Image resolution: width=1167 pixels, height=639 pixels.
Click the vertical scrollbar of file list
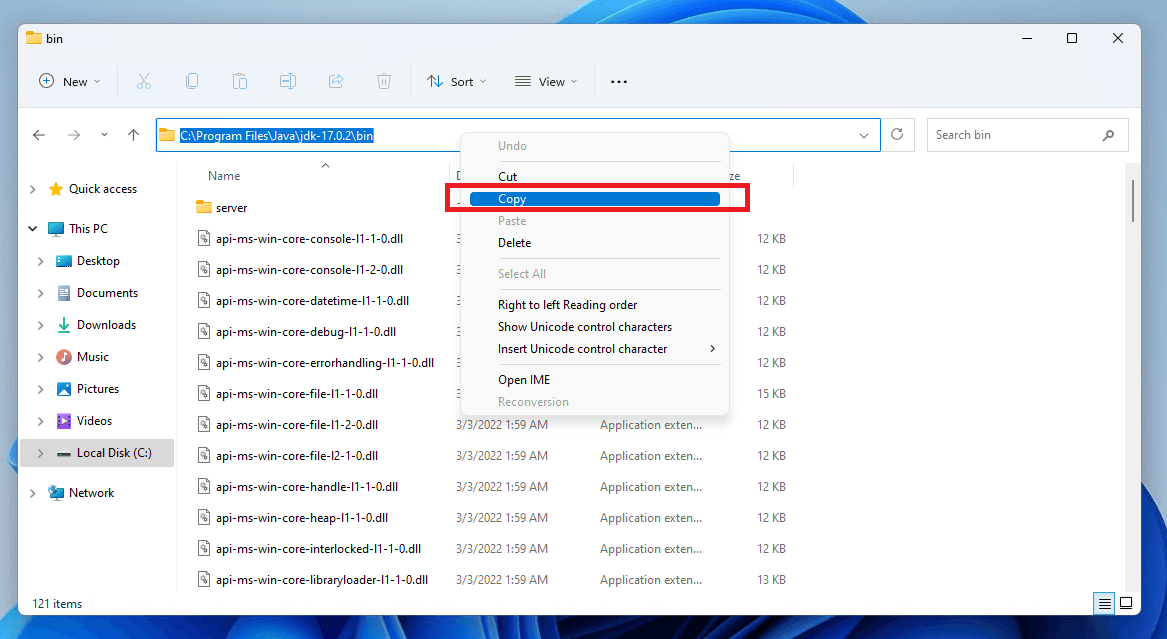(1132, 201)
